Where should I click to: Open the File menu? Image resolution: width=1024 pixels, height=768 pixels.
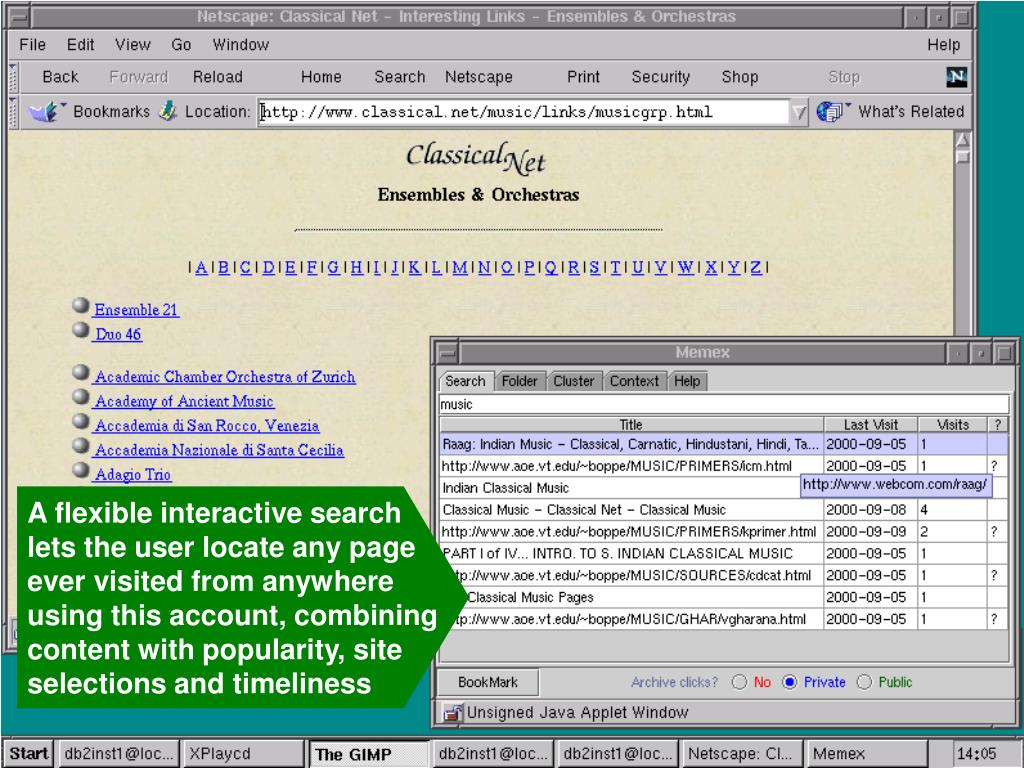click(x=33, y=44)
